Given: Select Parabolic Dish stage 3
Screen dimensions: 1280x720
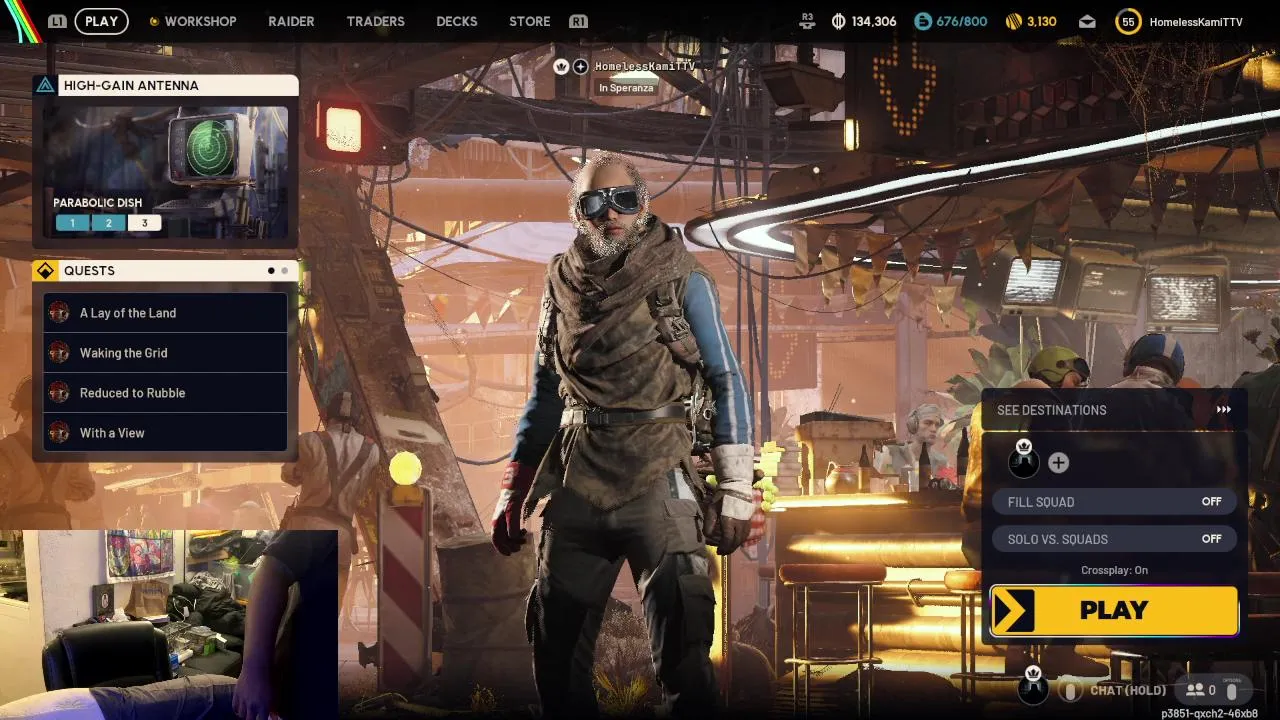Looking at the screenshot, I should (144, 223).
